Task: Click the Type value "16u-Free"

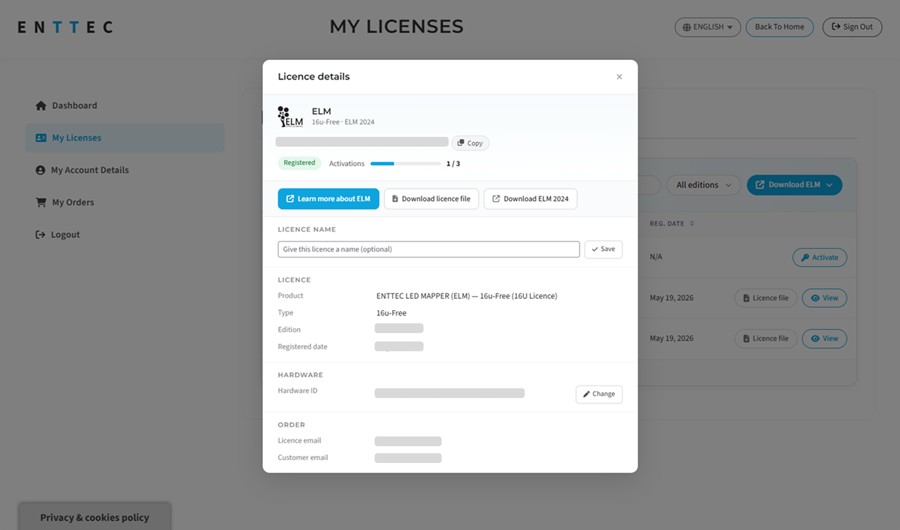Action: [x=391, y=313]
